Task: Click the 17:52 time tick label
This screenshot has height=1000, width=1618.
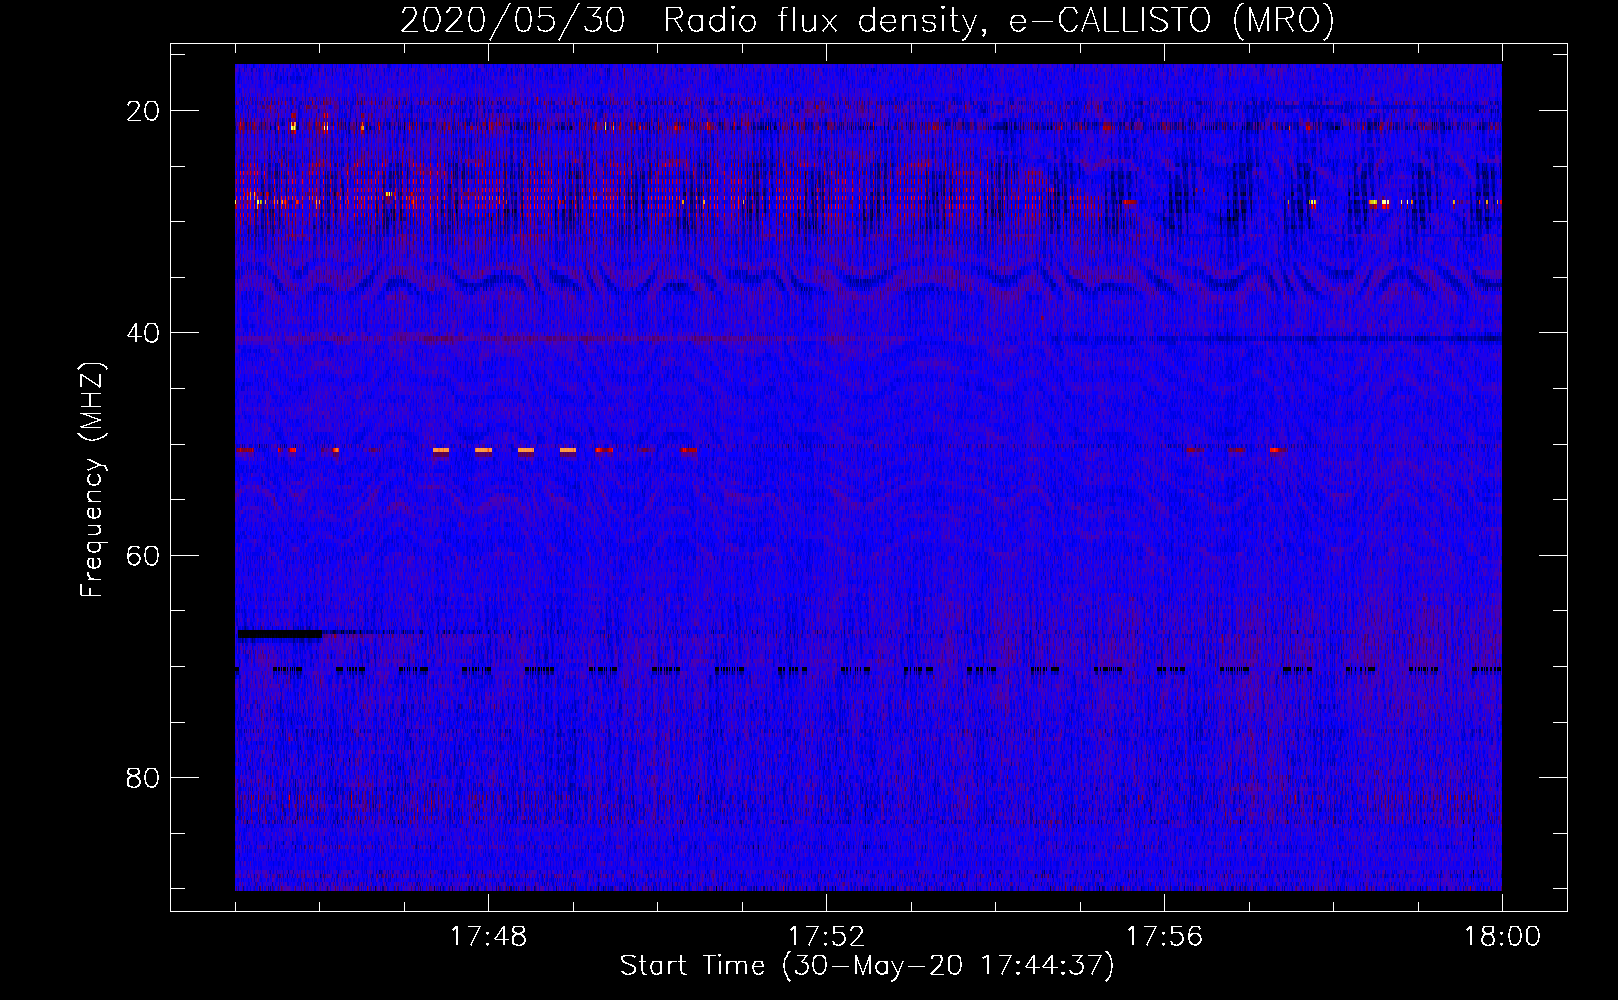Action: (826, 937)
